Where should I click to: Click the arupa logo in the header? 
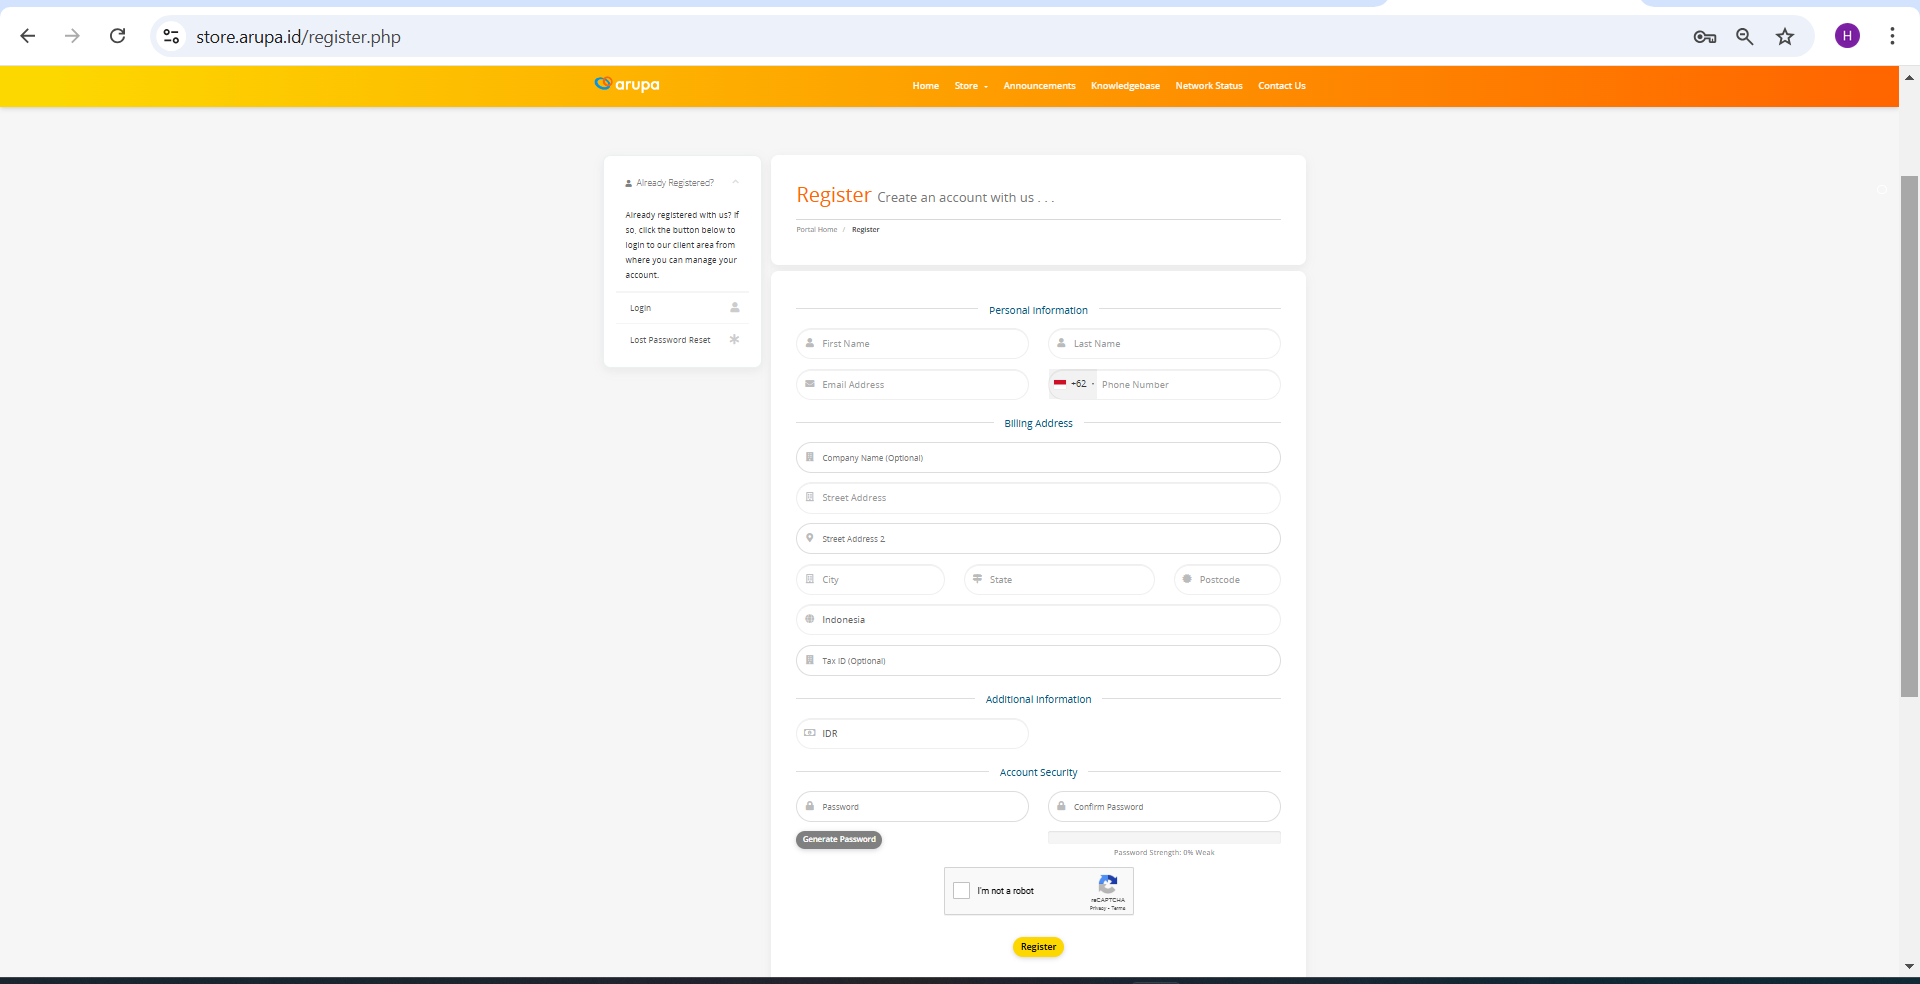[x=627, y=85]
